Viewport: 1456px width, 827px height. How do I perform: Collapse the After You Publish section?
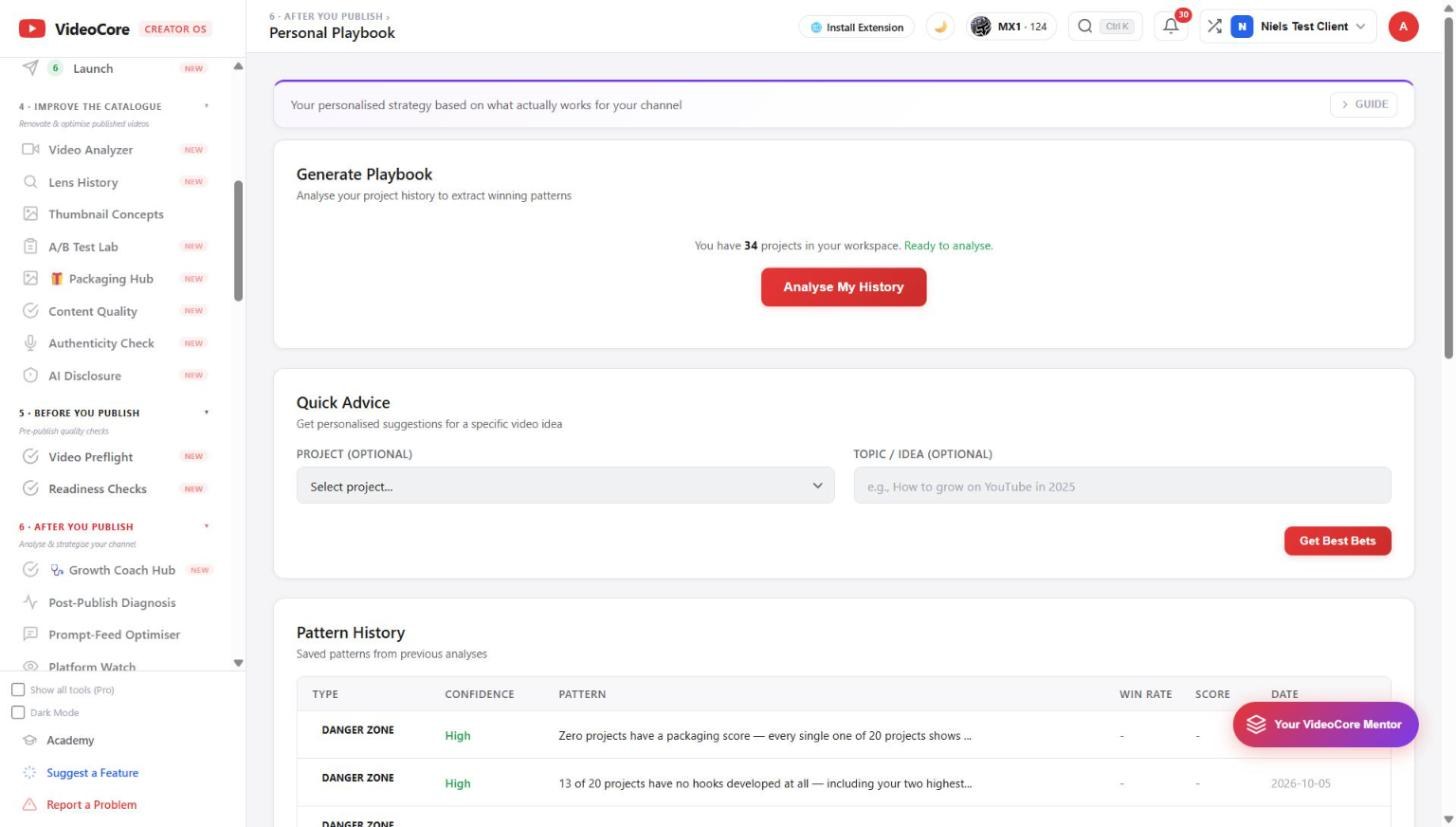tap(207, 526)
